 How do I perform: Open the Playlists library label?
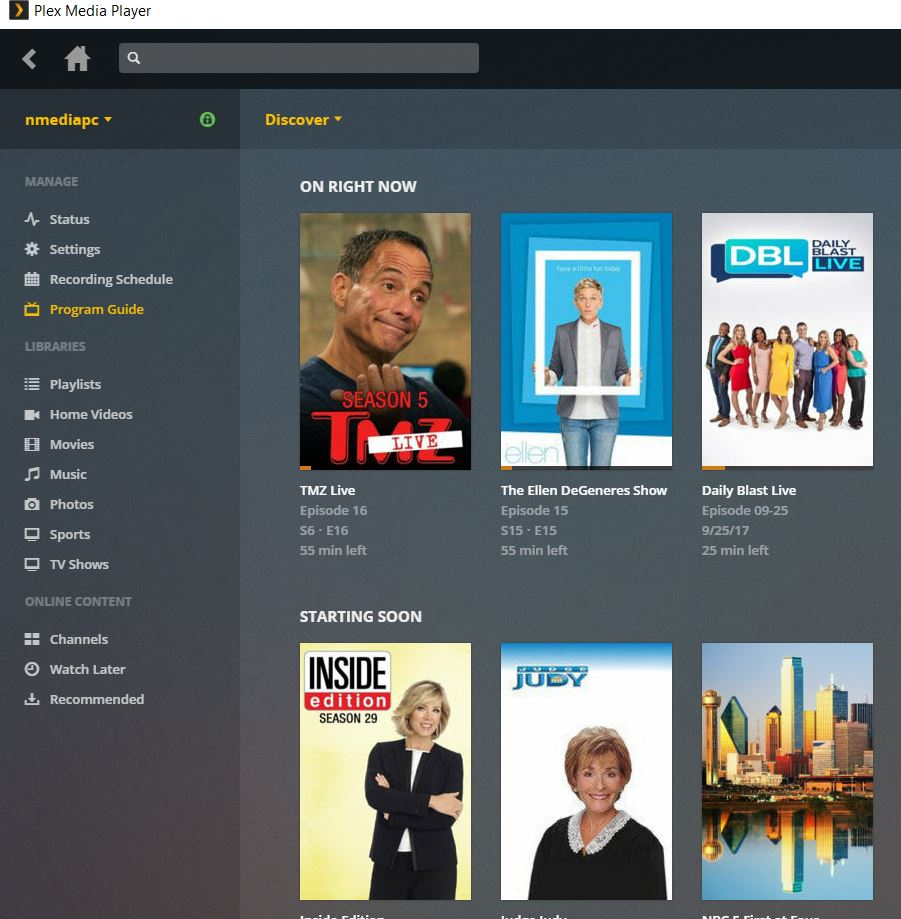(76, 384)
